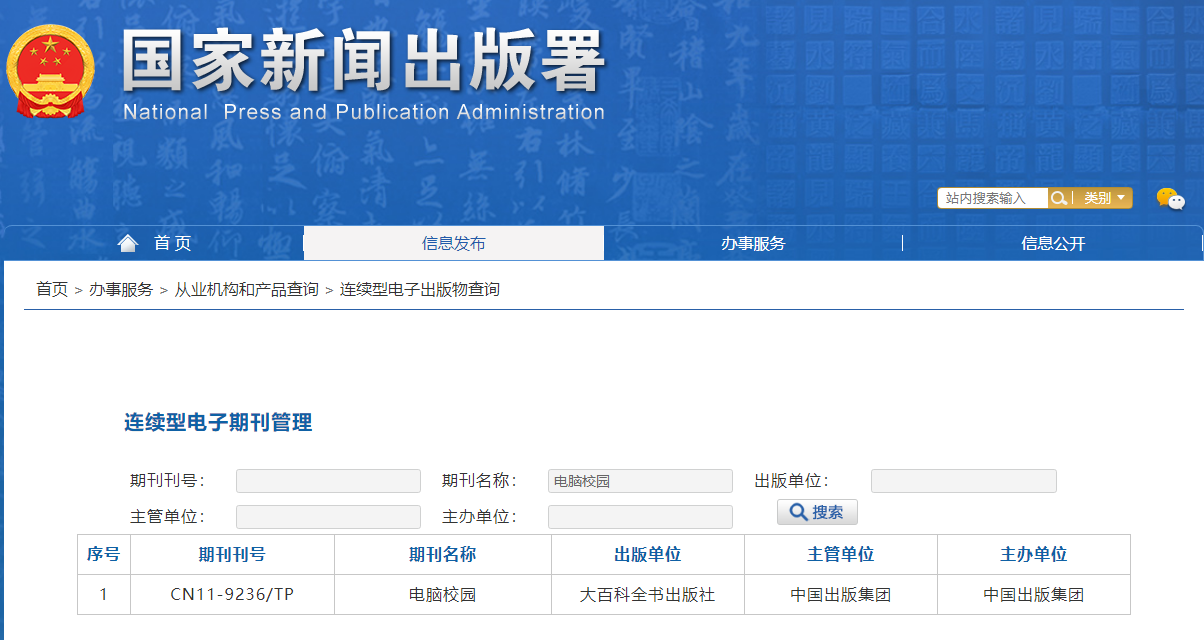
Task: Click the CN11-9236/TP table cell
Action: tap(232, 595)
